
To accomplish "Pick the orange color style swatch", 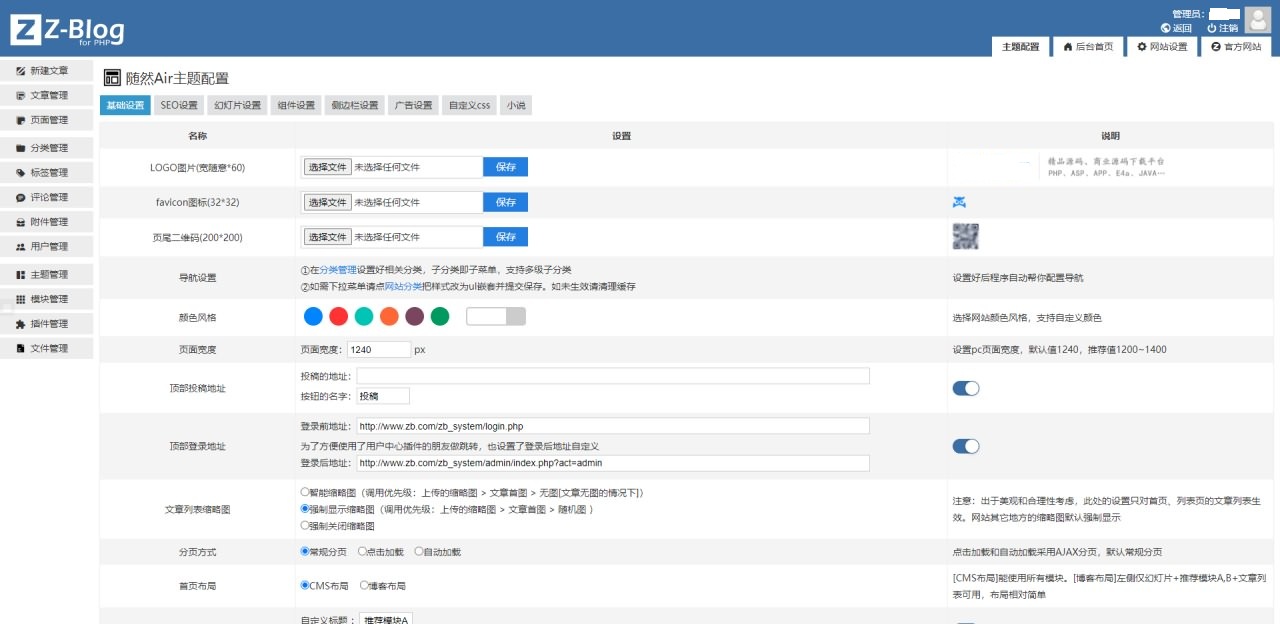I will tap(389, 316).
